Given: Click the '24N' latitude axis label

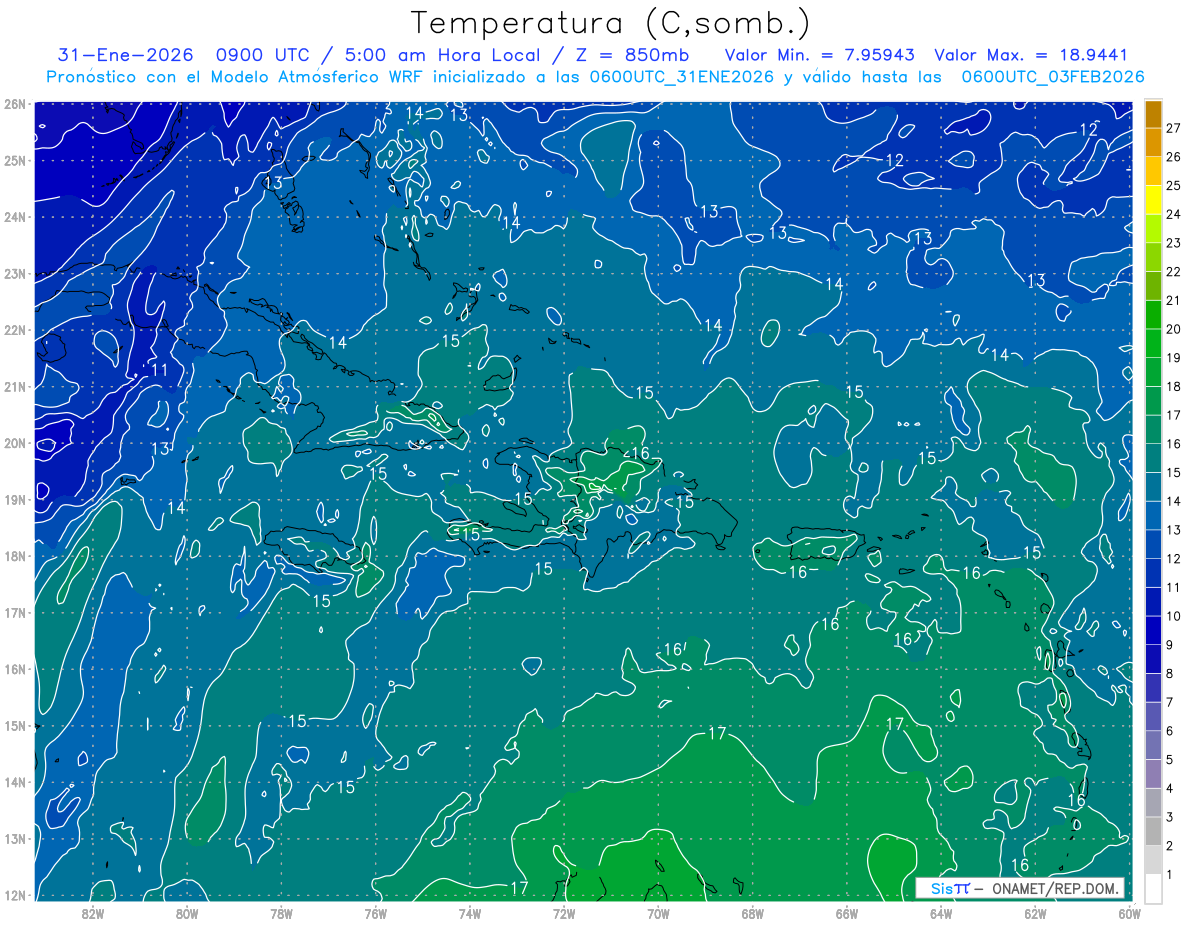Looking at the screenshot, I should (15, 217).
